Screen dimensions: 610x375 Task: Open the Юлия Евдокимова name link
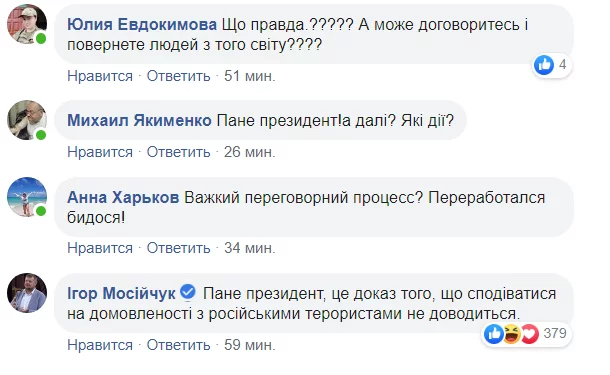[x=142, y=25]
